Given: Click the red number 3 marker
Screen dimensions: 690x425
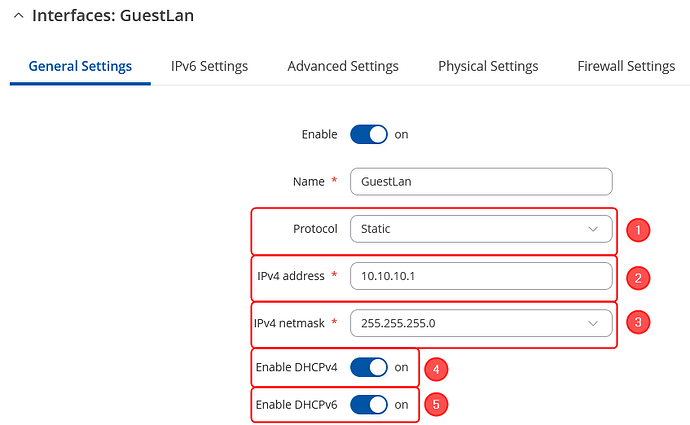Looking at the screenshot, I should pos(638,322).
